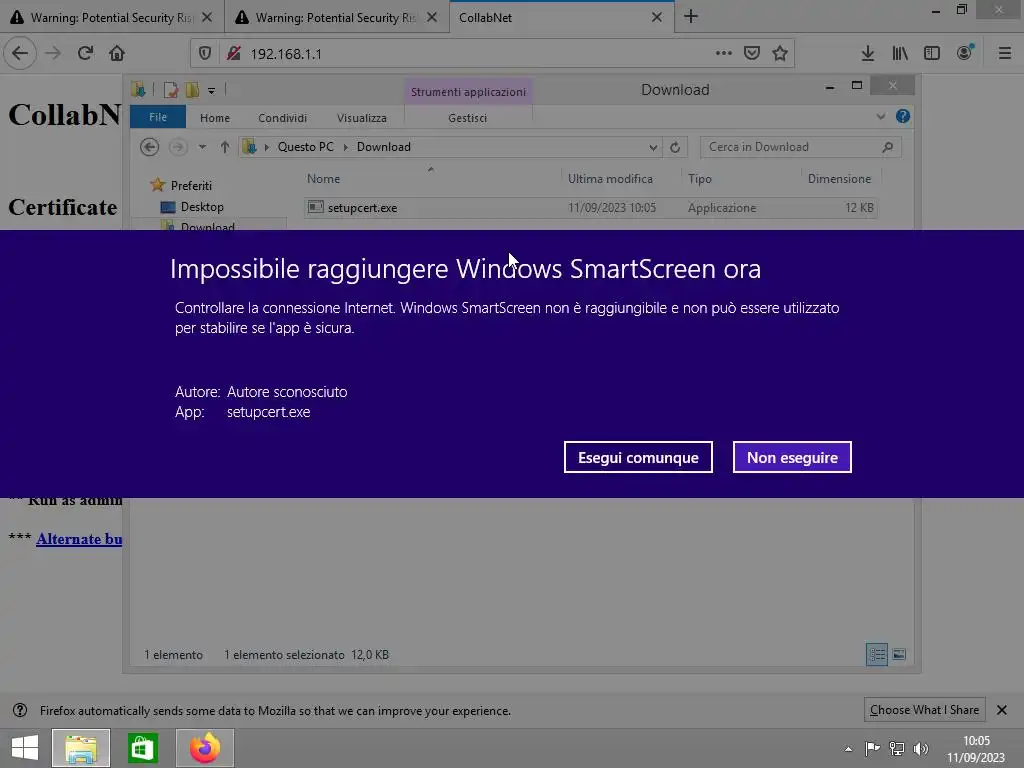Sort files by Dimensione column

(839, 178)
